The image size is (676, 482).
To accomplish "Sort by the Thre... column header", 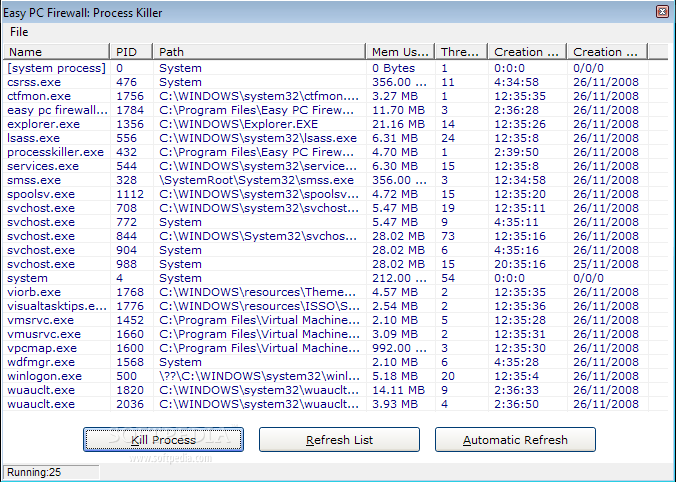I will tap(461, 52).
